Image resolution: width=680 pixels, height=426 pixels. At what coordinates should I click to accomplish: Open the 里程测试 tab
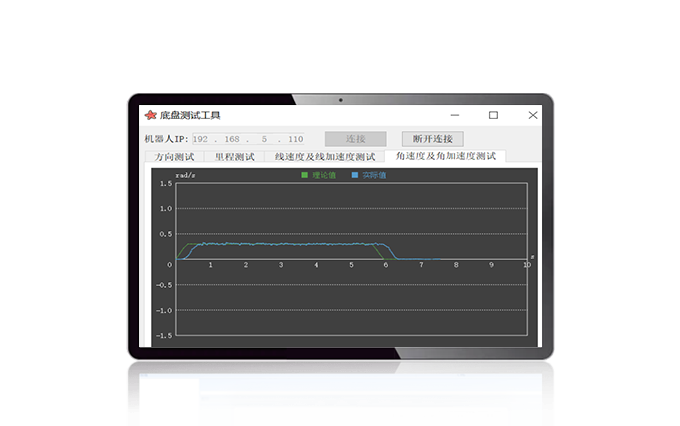click(x=233, y=157)
